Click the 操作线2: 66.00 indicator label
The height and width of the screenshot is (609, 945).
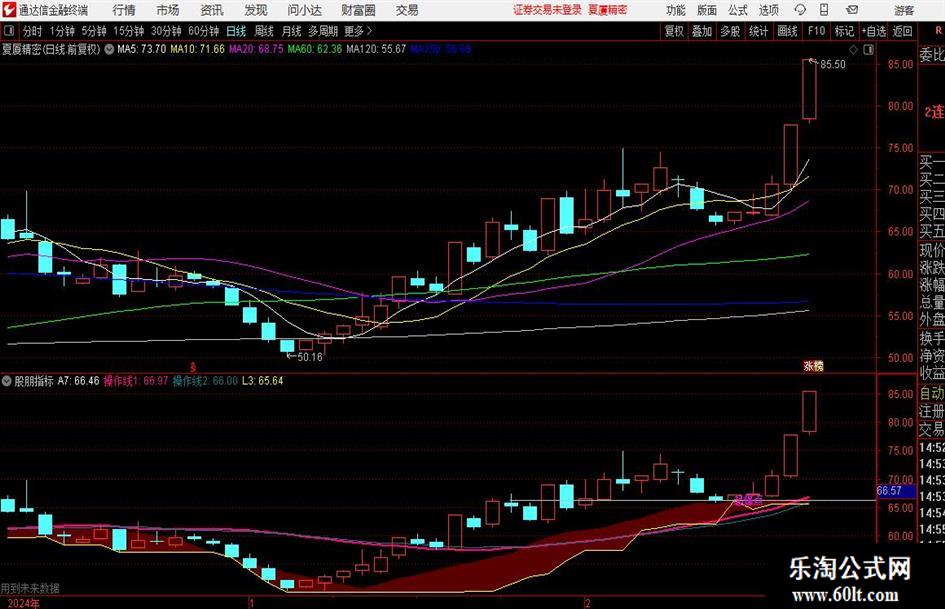pos(205,381)
